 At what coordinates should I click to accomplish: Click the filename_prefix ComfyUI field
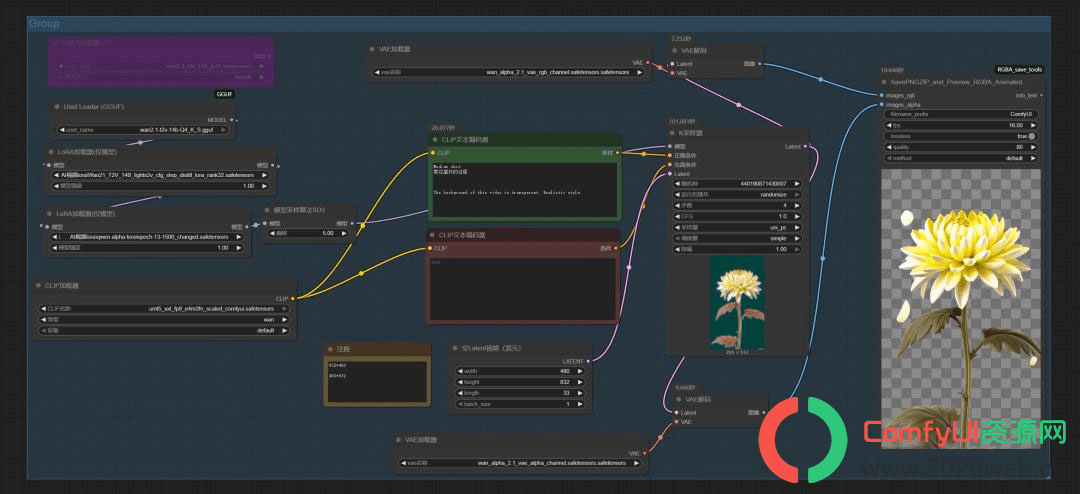961,114
